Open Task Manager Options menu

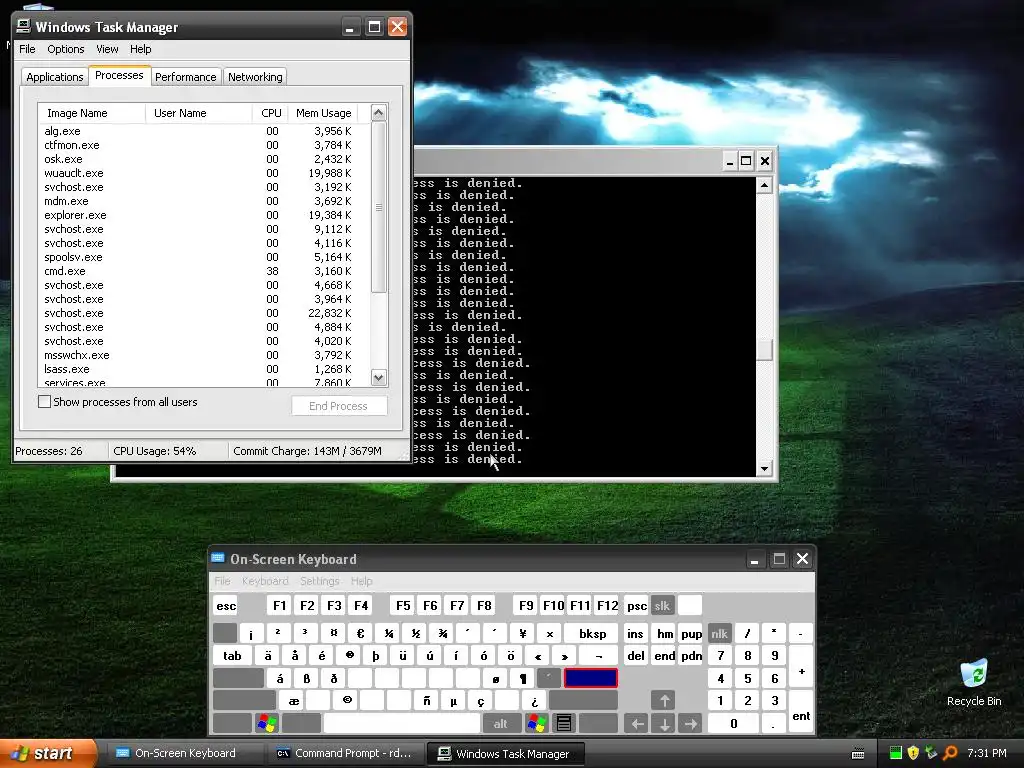[65, 49]
